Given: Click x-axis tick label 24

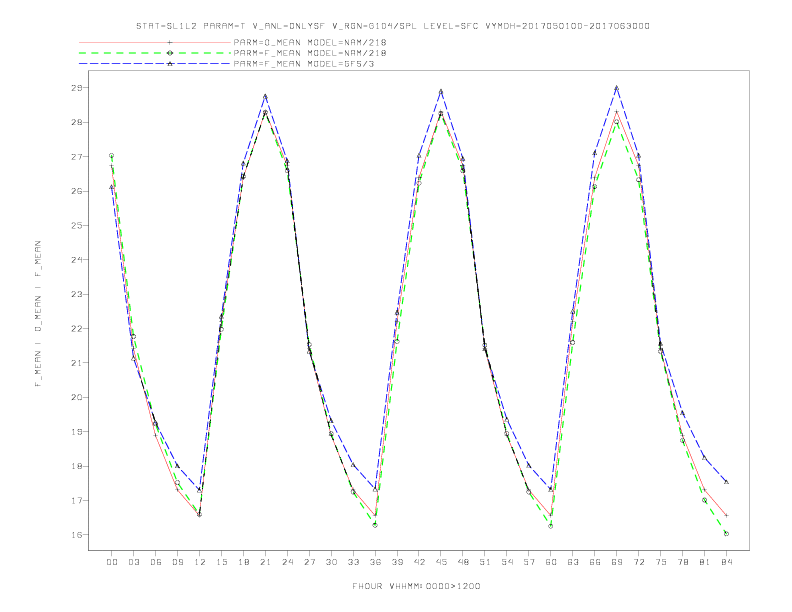Looking at the screenshot, I should [287, 562].
